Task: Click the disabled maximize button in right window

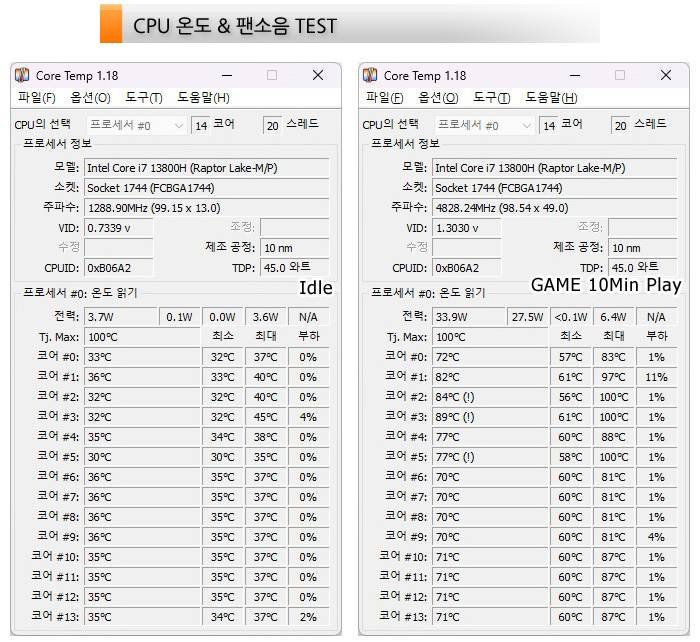Action: click(x=620, y=75)
